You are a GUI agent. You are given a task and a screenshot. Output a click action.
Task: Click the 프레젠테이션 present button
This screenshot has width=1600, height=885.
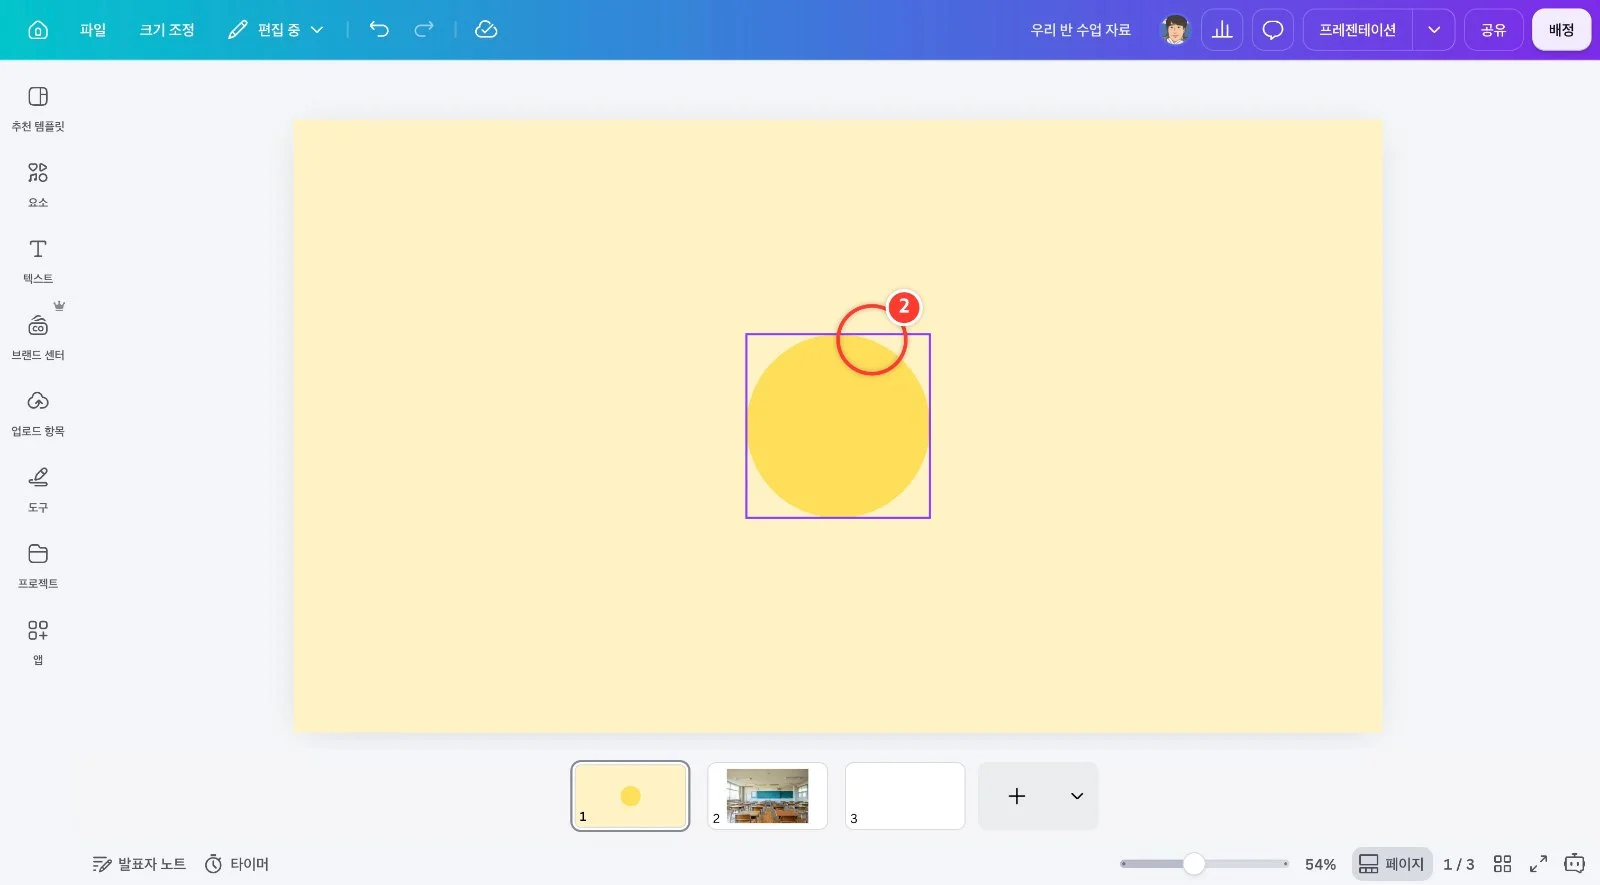click(1357, 30)
